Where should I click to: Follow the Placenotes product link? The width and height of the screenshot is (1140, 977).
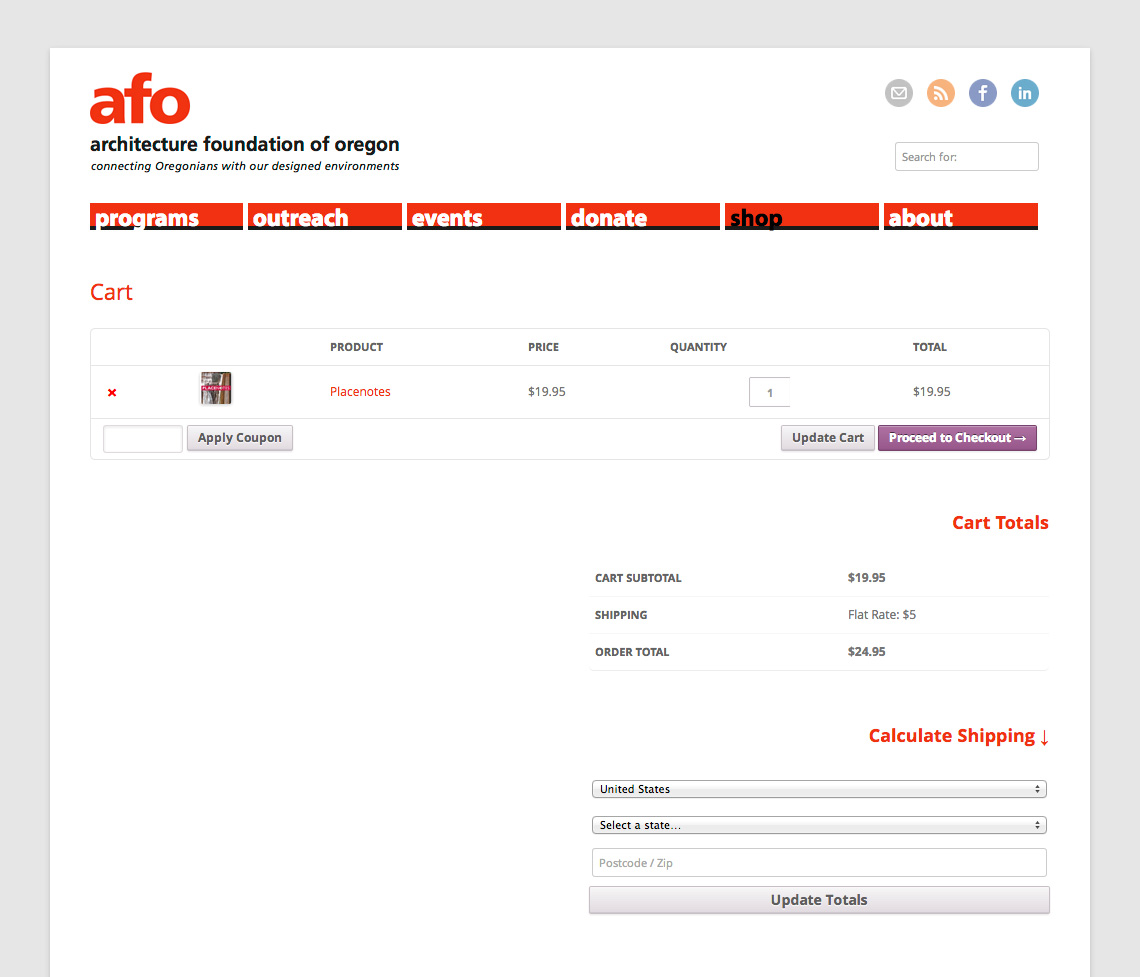[x=360, y=392]
